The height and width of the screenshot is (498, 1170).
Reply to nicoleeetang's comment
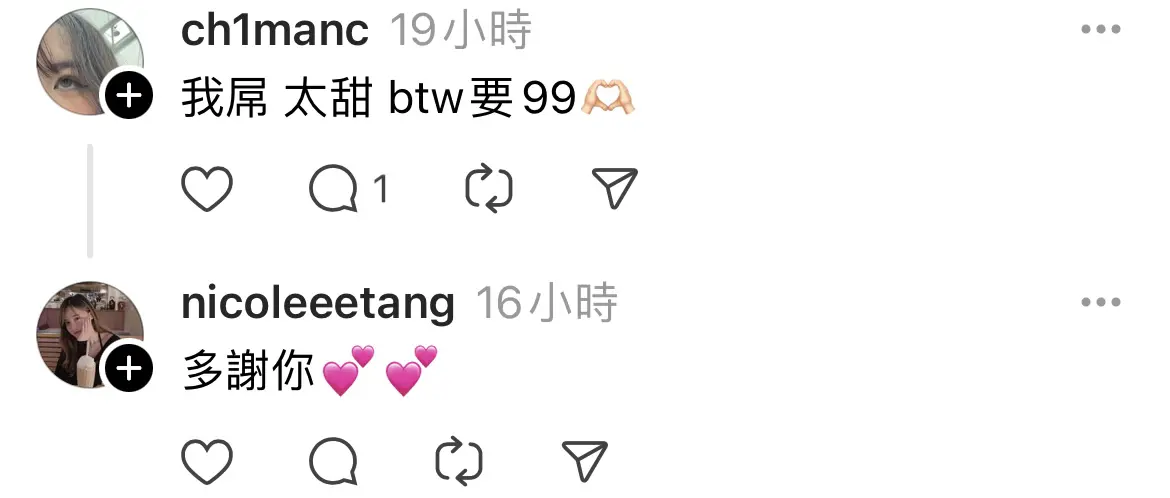pyautogui.click(x=333, y=461)
